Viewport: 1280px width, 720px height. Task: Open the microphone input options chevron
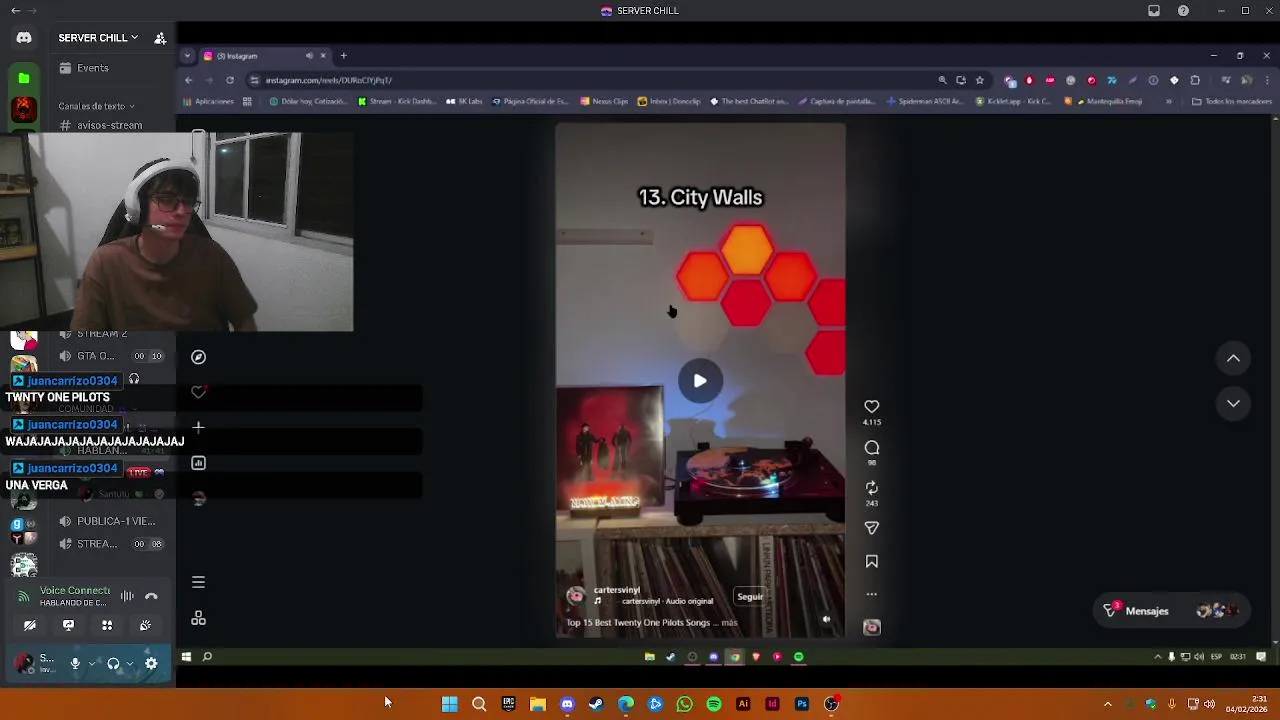coord(92,663)
